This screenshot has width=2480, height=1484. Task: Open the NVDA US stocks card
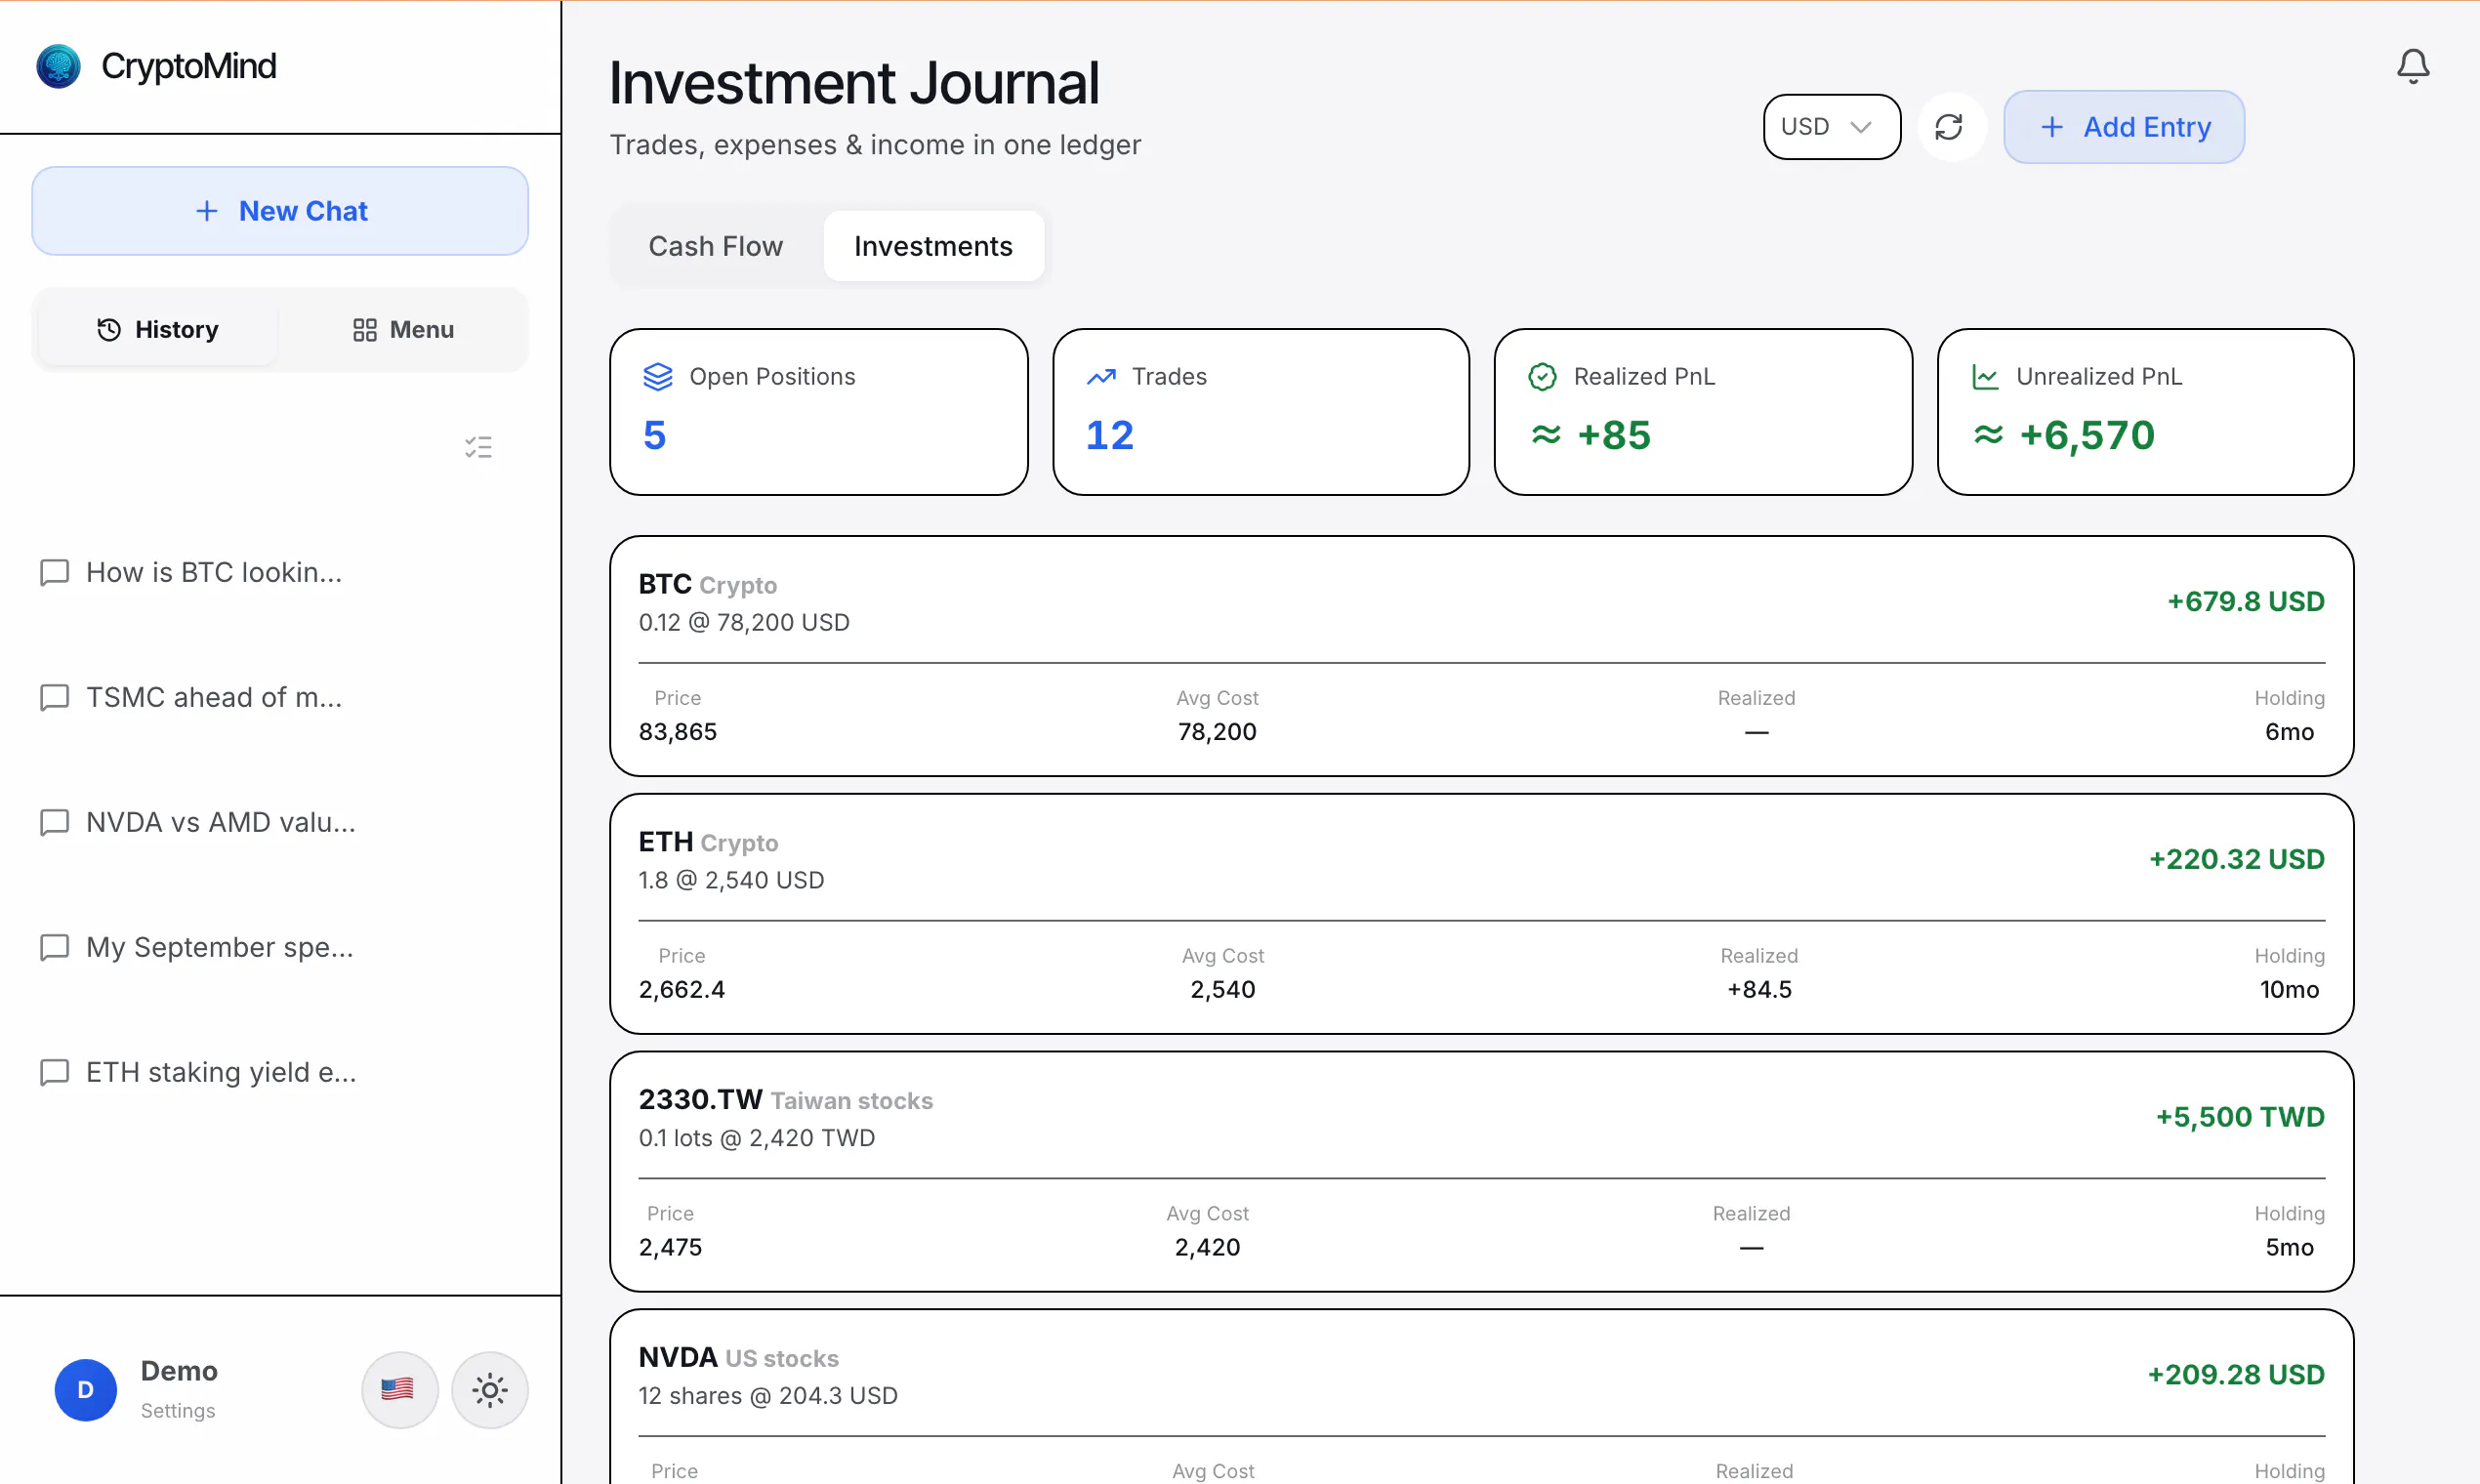[x=1481, y=1397]
